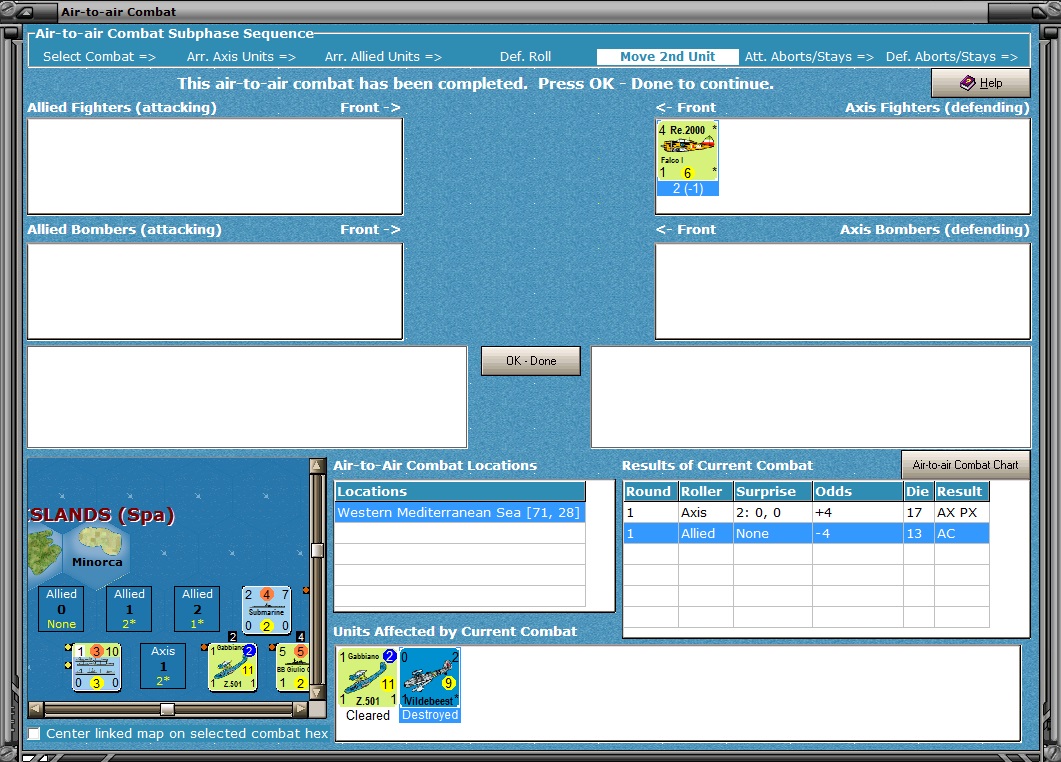Select the Arr. Allied Units subphase step
Viewport: 1061px width, 762px height.
tap(383, 57)
